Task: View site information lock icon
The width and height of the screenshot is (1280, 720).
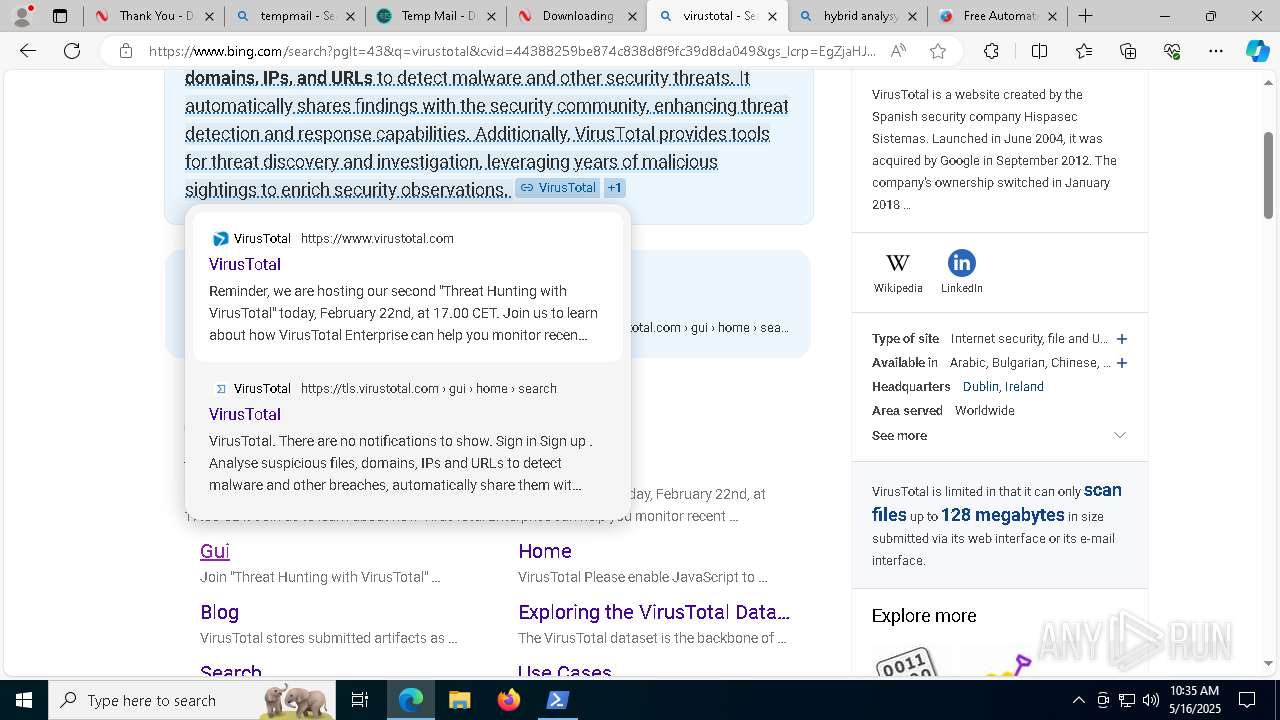Action: click(x=126, y=51)
